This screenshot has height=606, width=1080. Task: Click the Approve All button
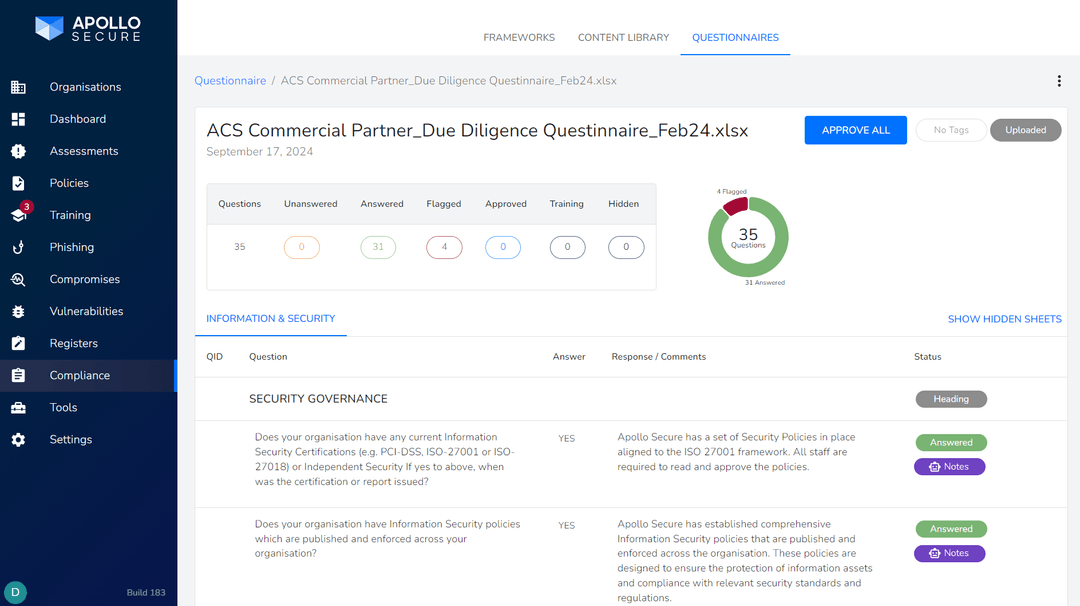coord(855,130)
